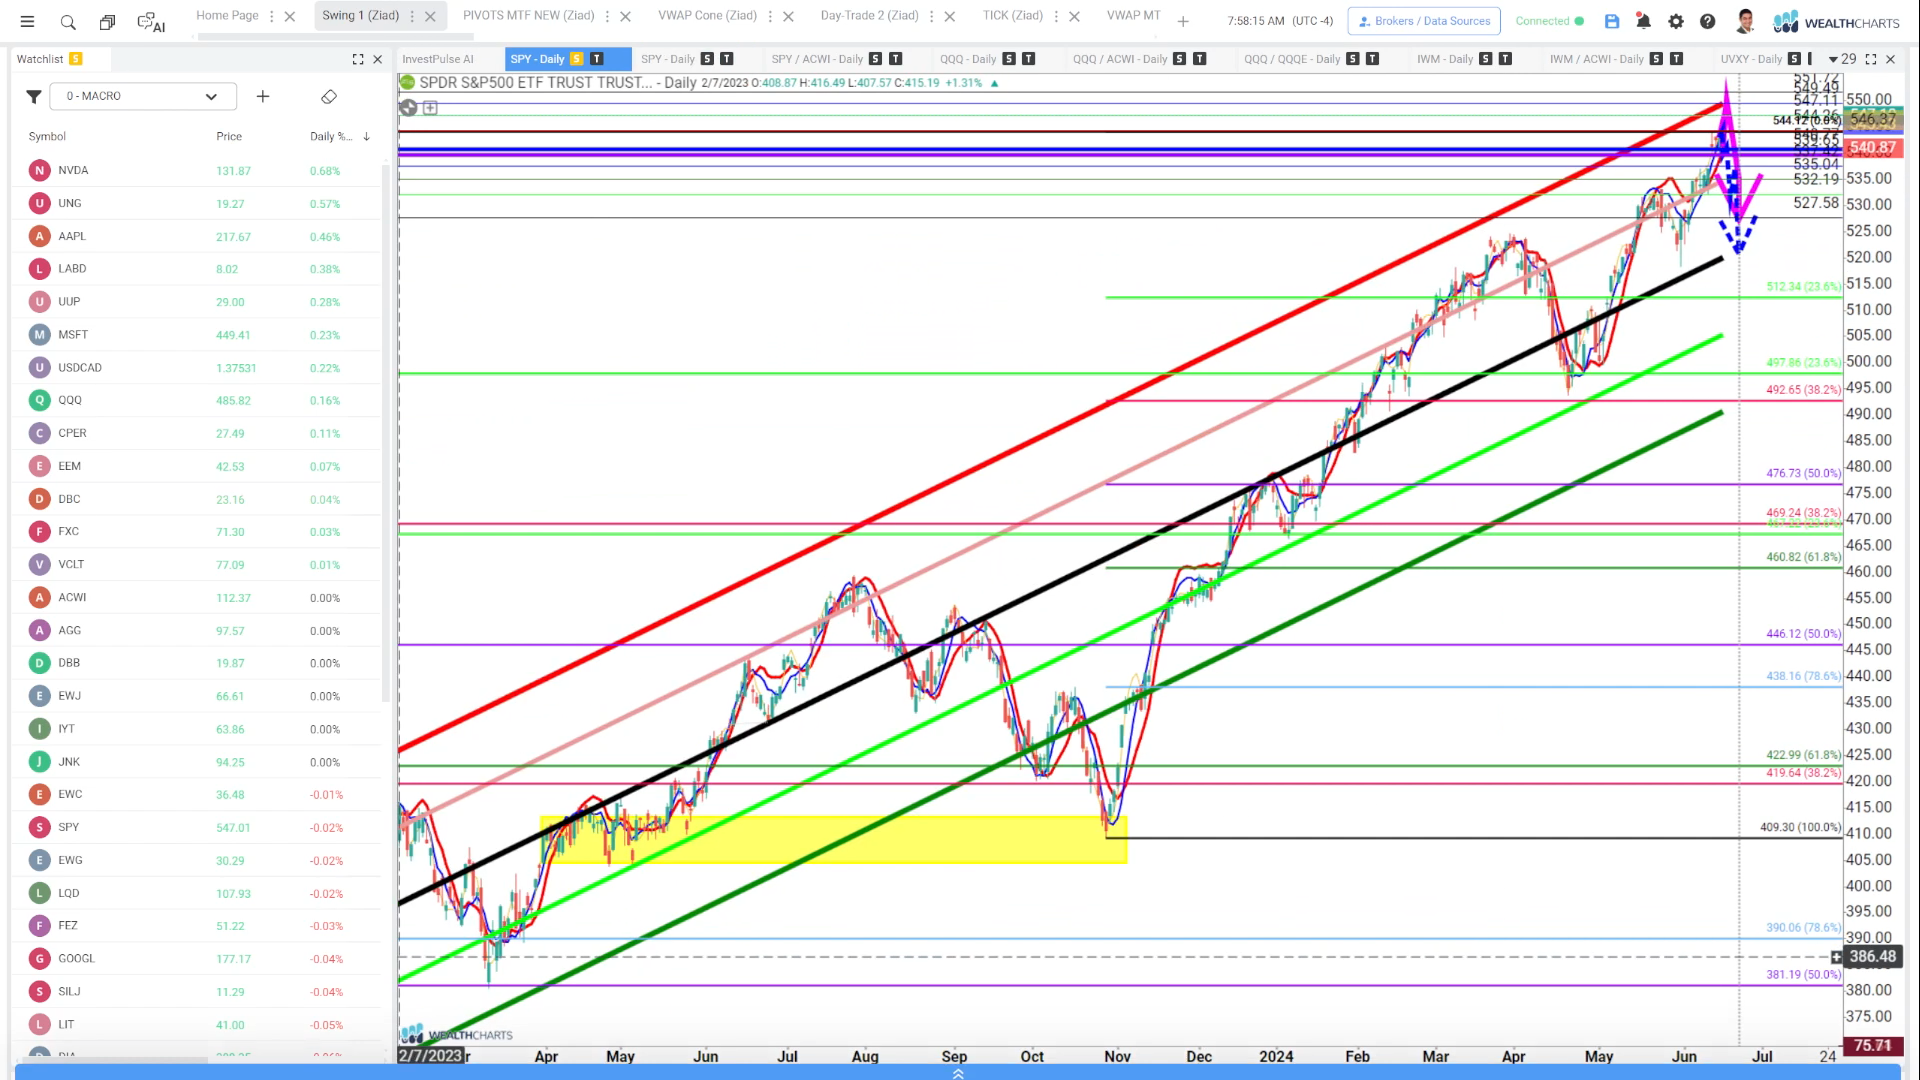Select the USDCAD row in watchlist

click(x=196, y=368)
